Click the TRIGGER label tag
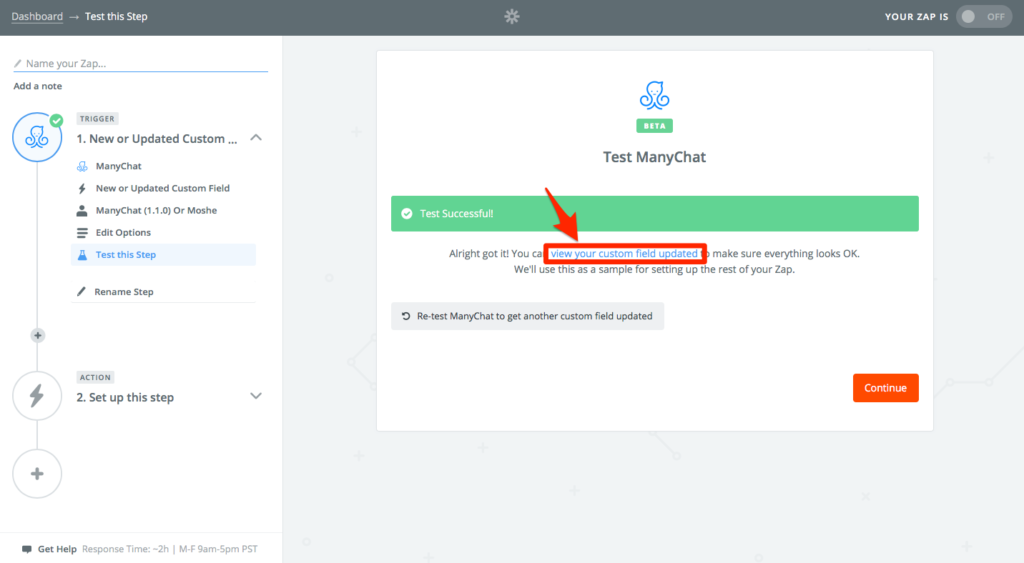The height and width of the screenshot is (563, 1024). pyautogui.click(x=97, y=118)
